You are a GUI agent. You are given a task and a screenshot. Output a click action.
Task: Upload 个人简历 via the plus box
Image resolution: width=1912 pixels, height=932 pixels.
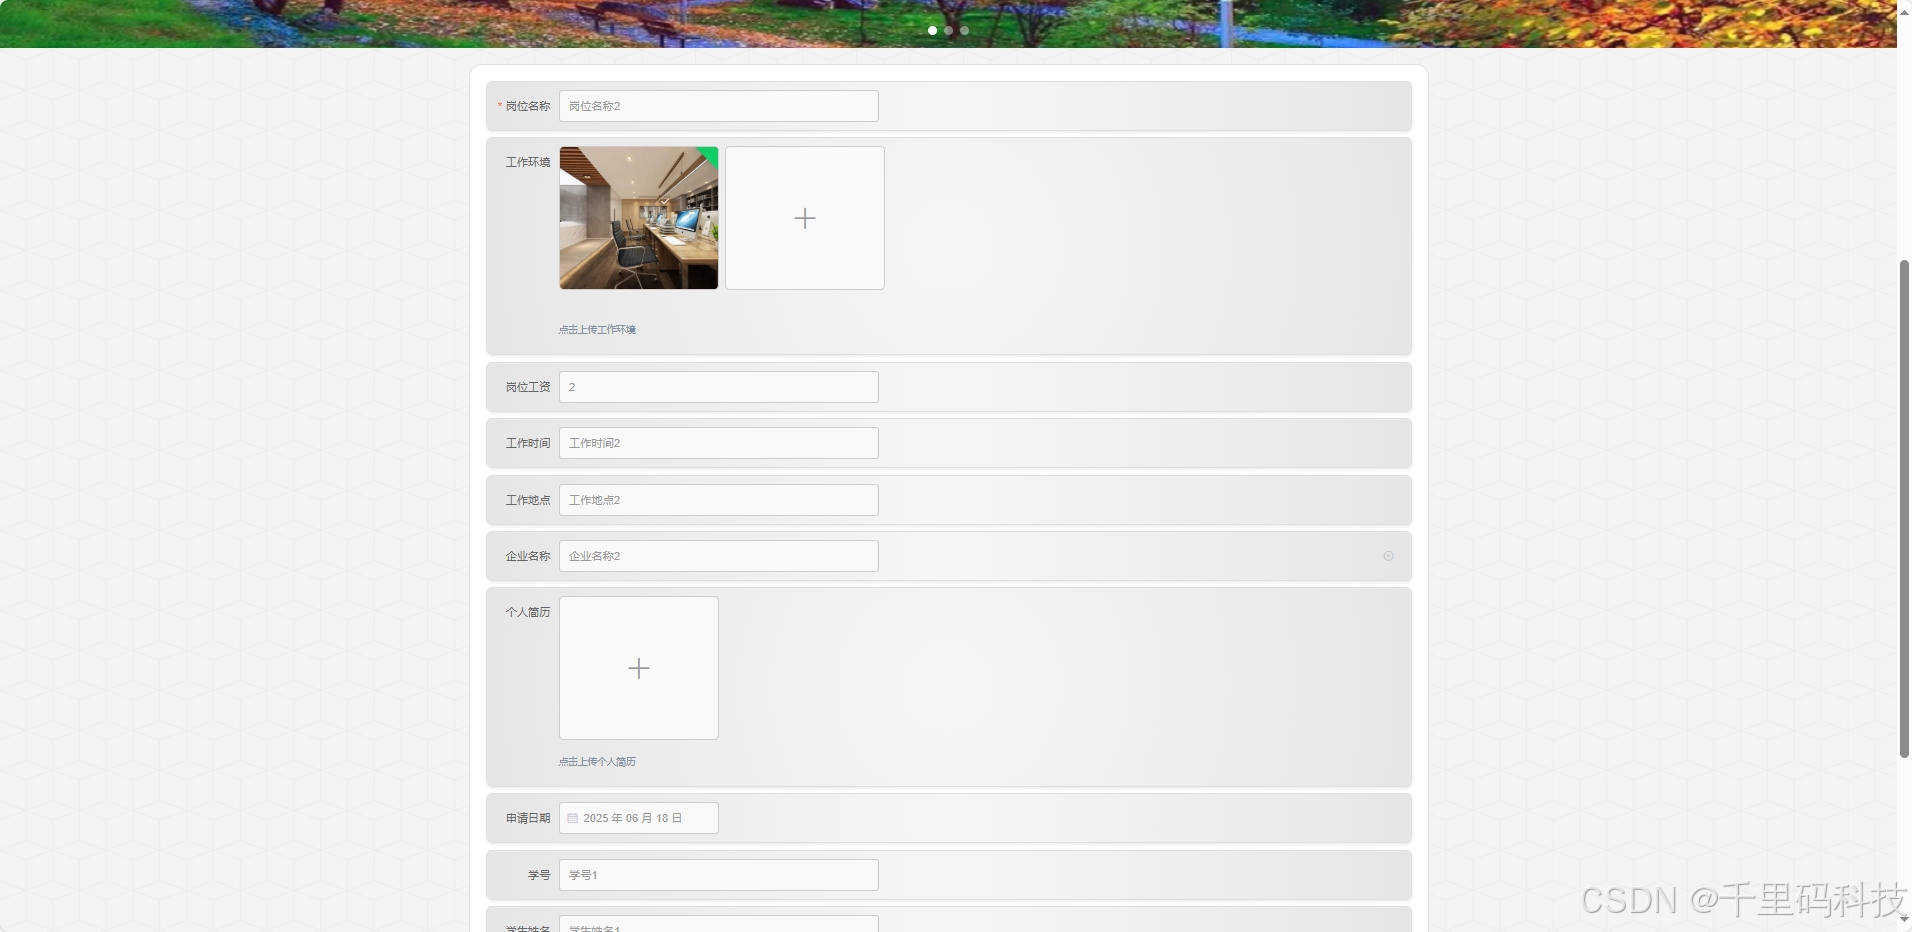pos(638,668)
